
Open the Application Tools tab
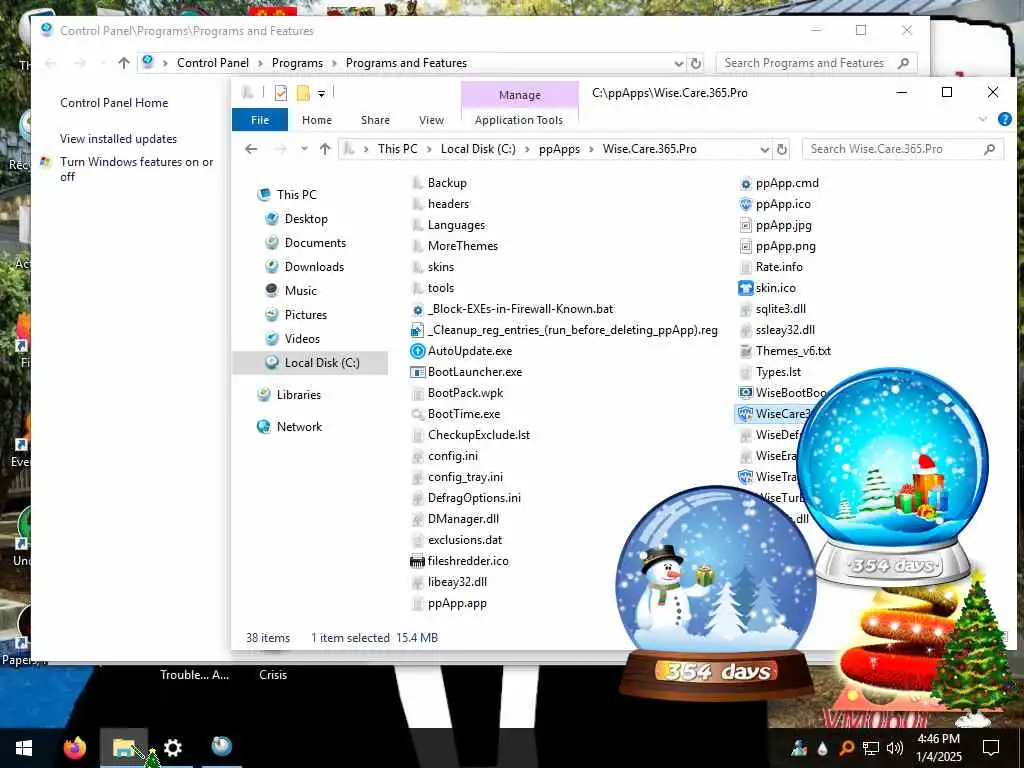519,120
